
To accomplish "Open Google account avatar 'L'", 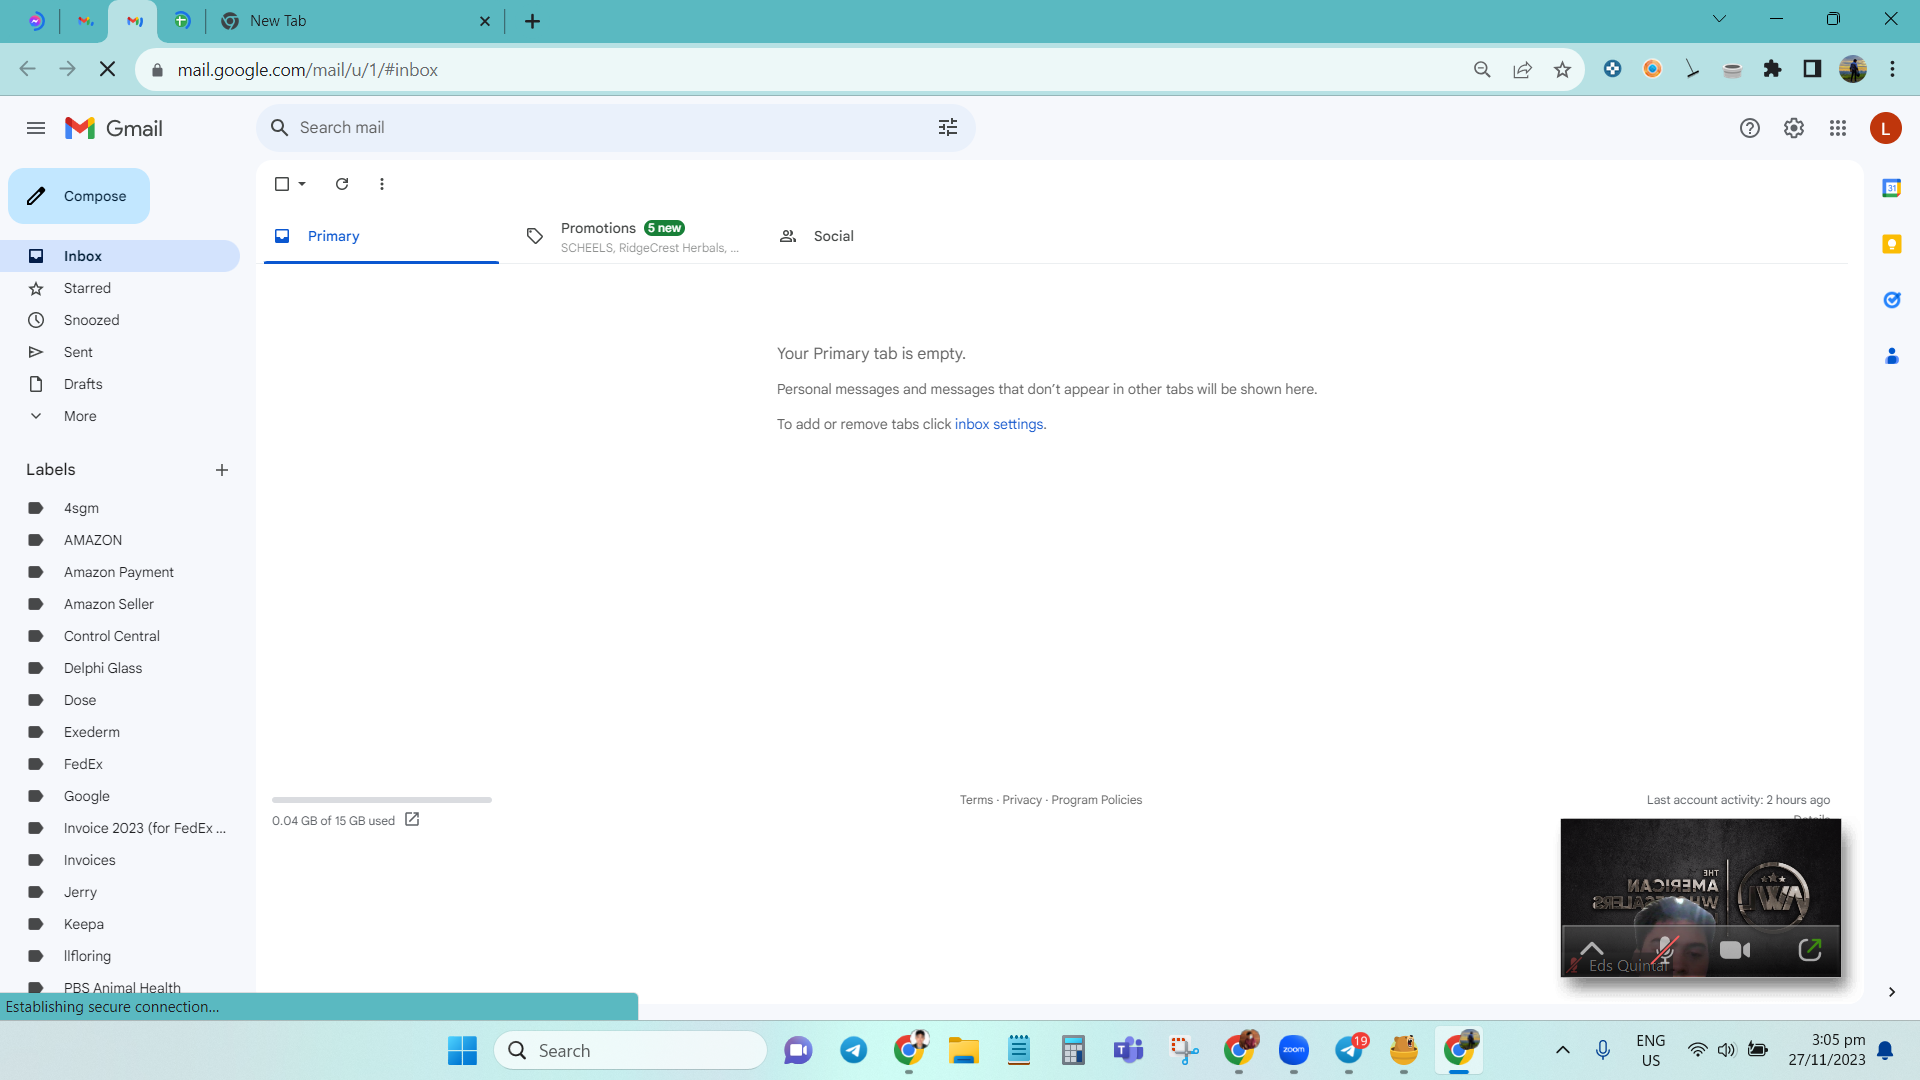I will pyautogui.click(x=1885, y=128).
